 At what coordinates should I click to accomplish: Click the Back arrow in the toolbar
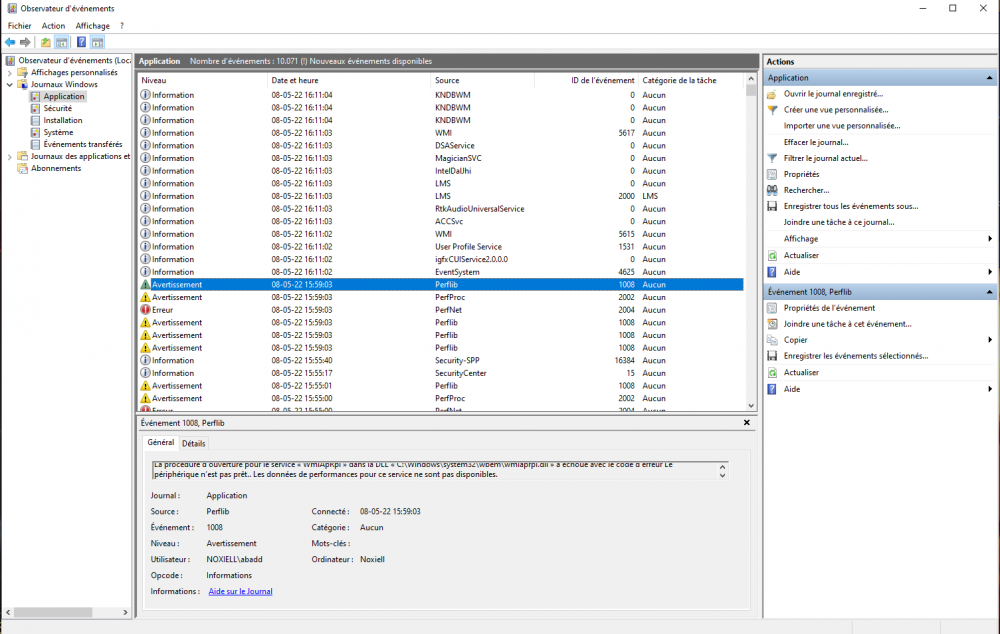[10, 42]
